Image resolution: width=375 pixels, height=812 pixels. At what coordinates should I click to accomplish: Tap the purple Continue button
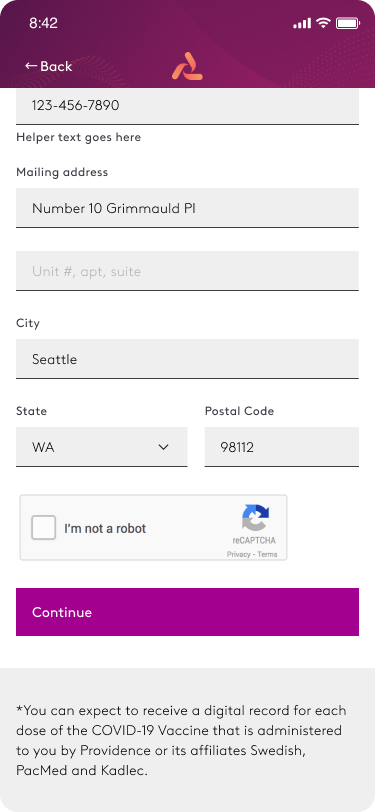coord(188,612)
